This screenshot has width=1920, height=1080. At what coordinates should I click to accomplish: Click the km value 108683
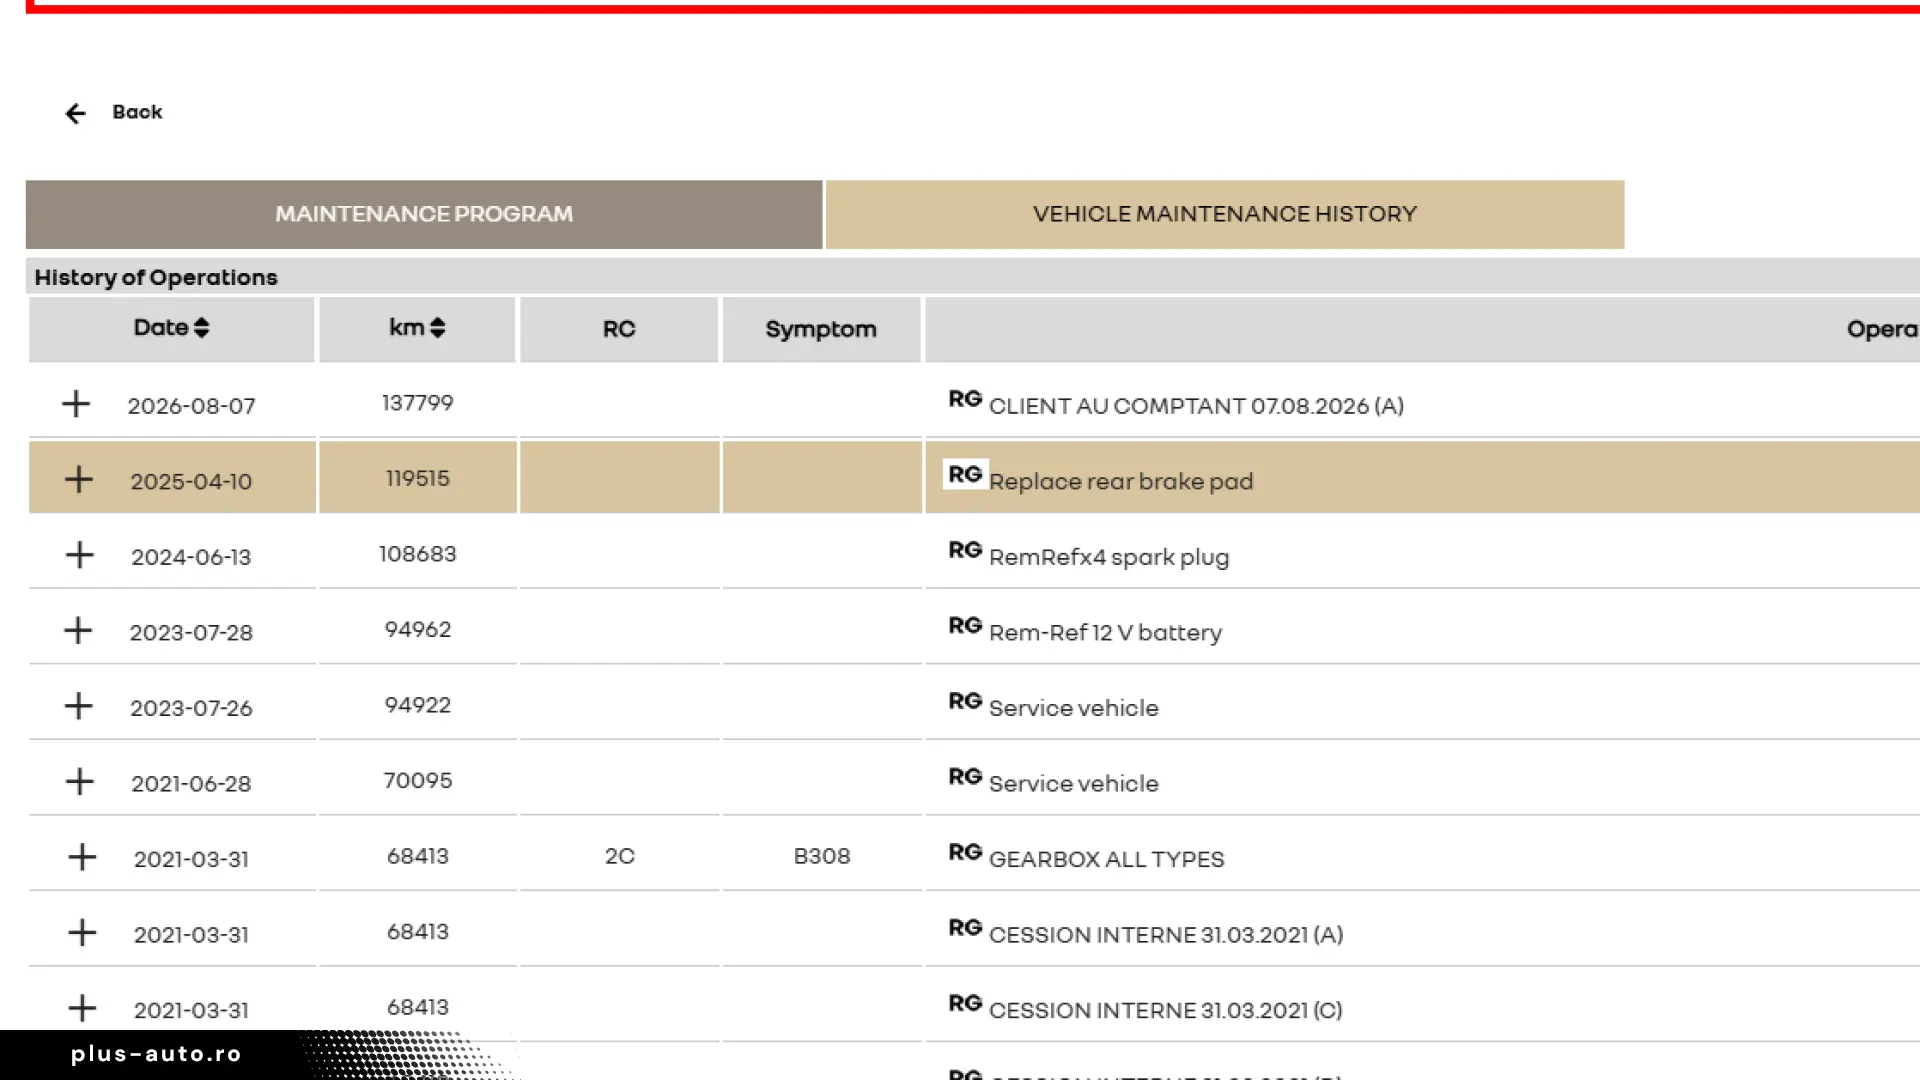[x=417, y=554]
